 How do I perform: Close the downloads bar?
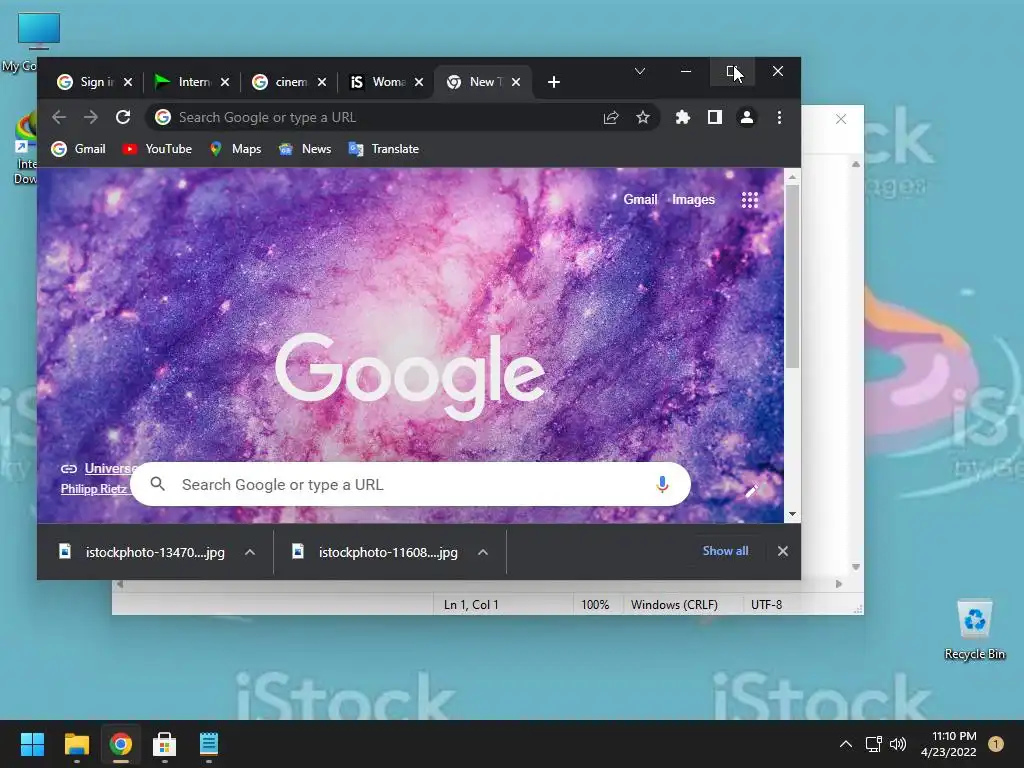pyautogui.click(x=782, y=551)
